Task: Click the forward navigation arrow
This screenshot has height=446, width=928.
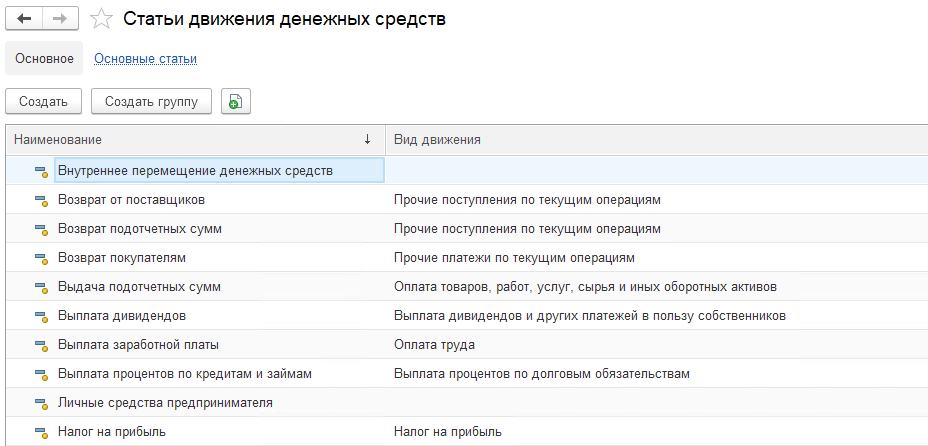Action: [x=60, y=19]
